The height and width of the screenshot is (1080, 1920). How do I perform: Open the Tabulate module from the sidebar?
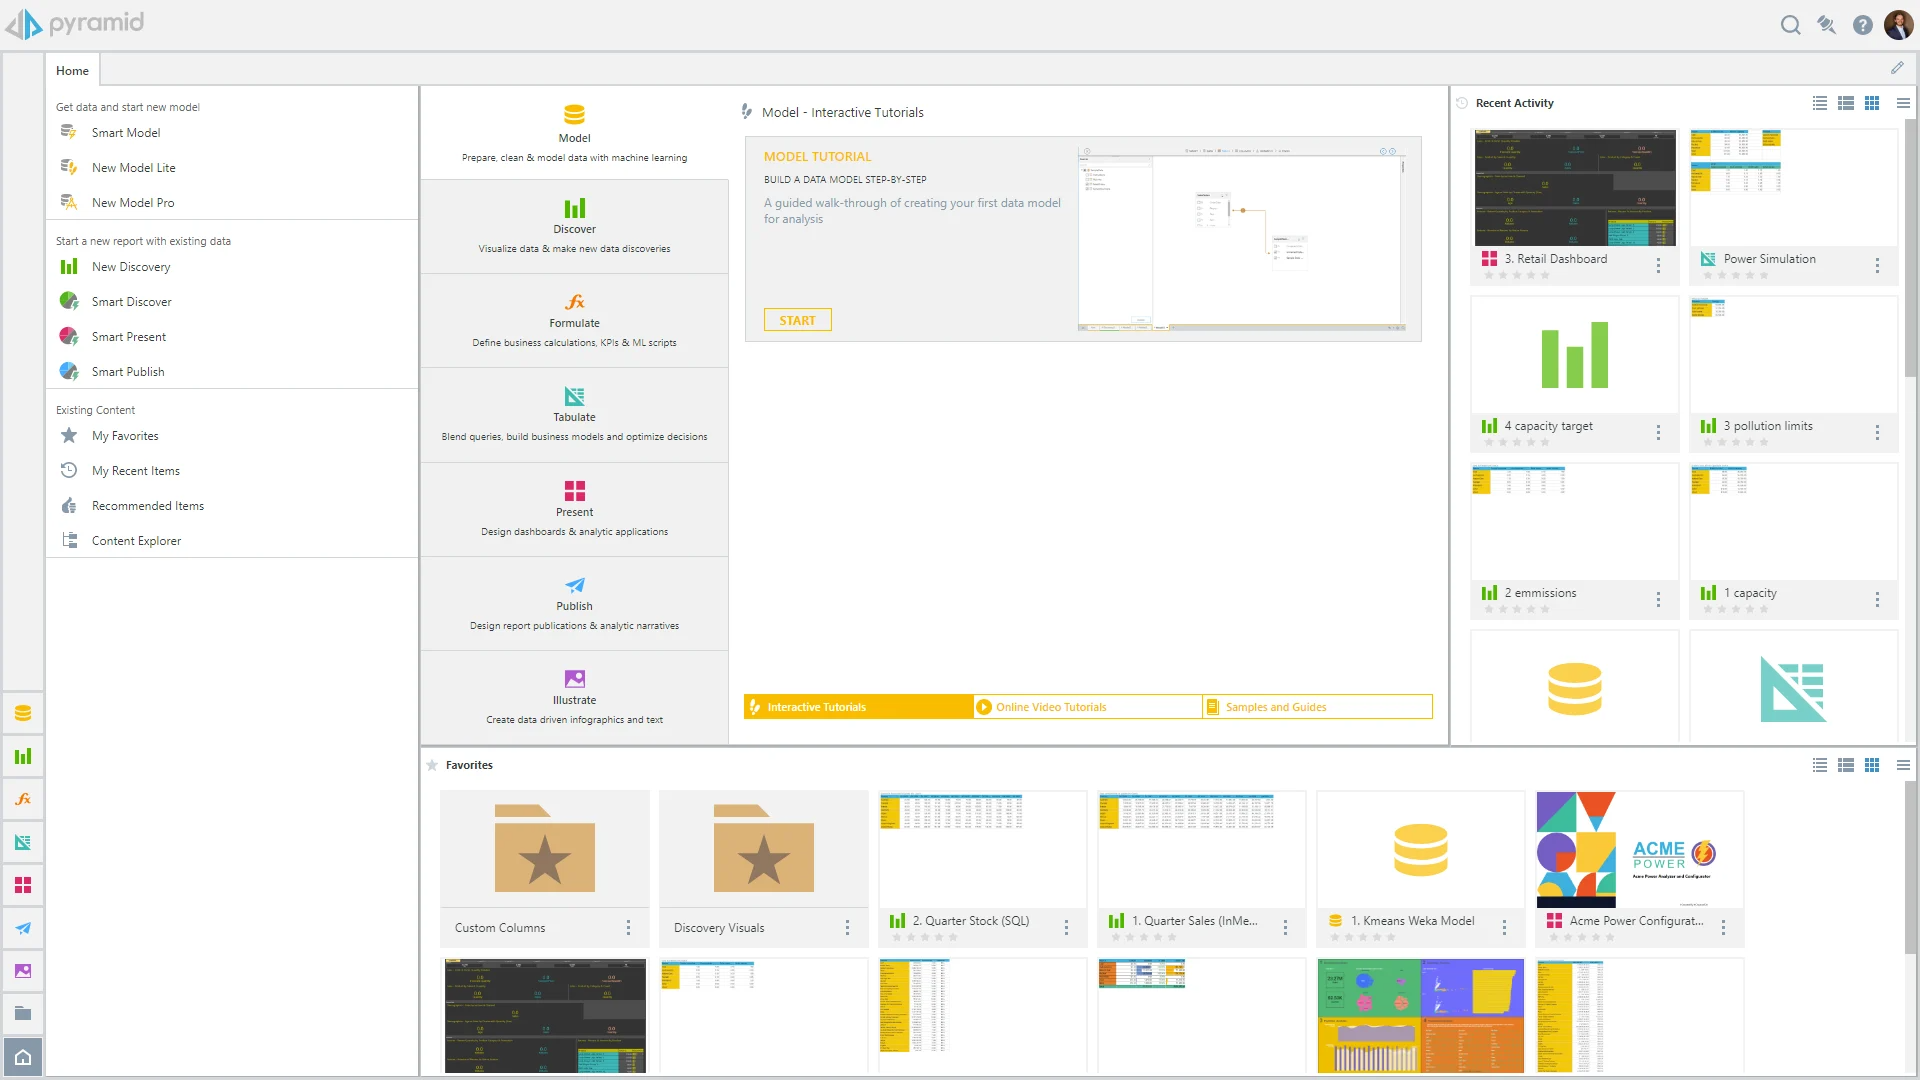tap(23, 842)
